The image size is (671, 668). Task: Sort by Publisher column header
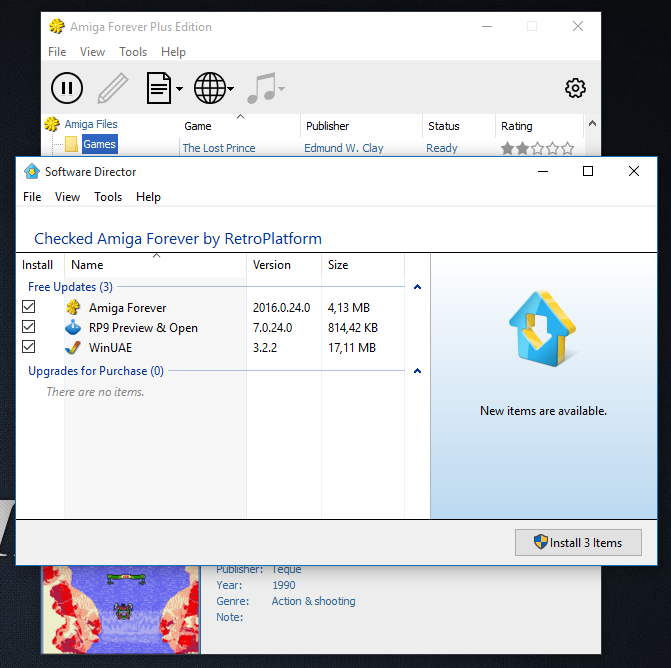pyautogui.click(x=362, y=126)
